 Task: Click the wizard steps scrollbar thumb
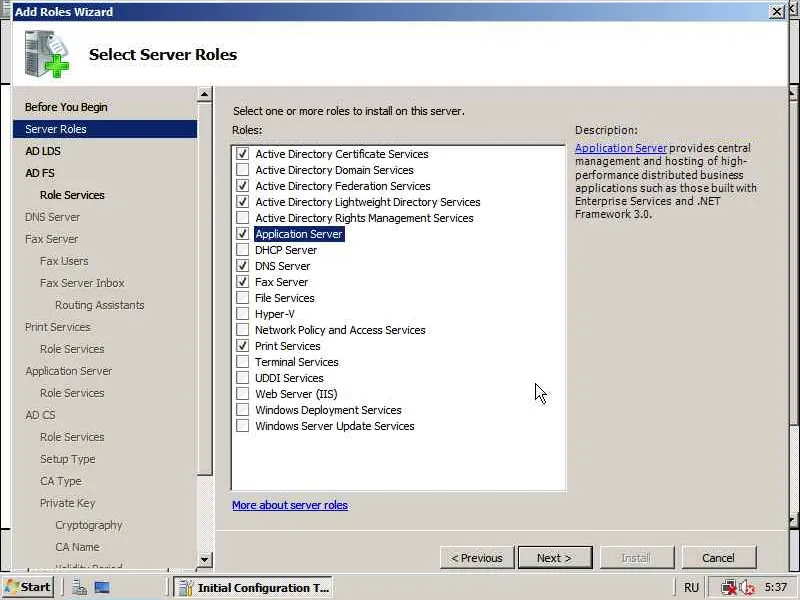[205, 288]
